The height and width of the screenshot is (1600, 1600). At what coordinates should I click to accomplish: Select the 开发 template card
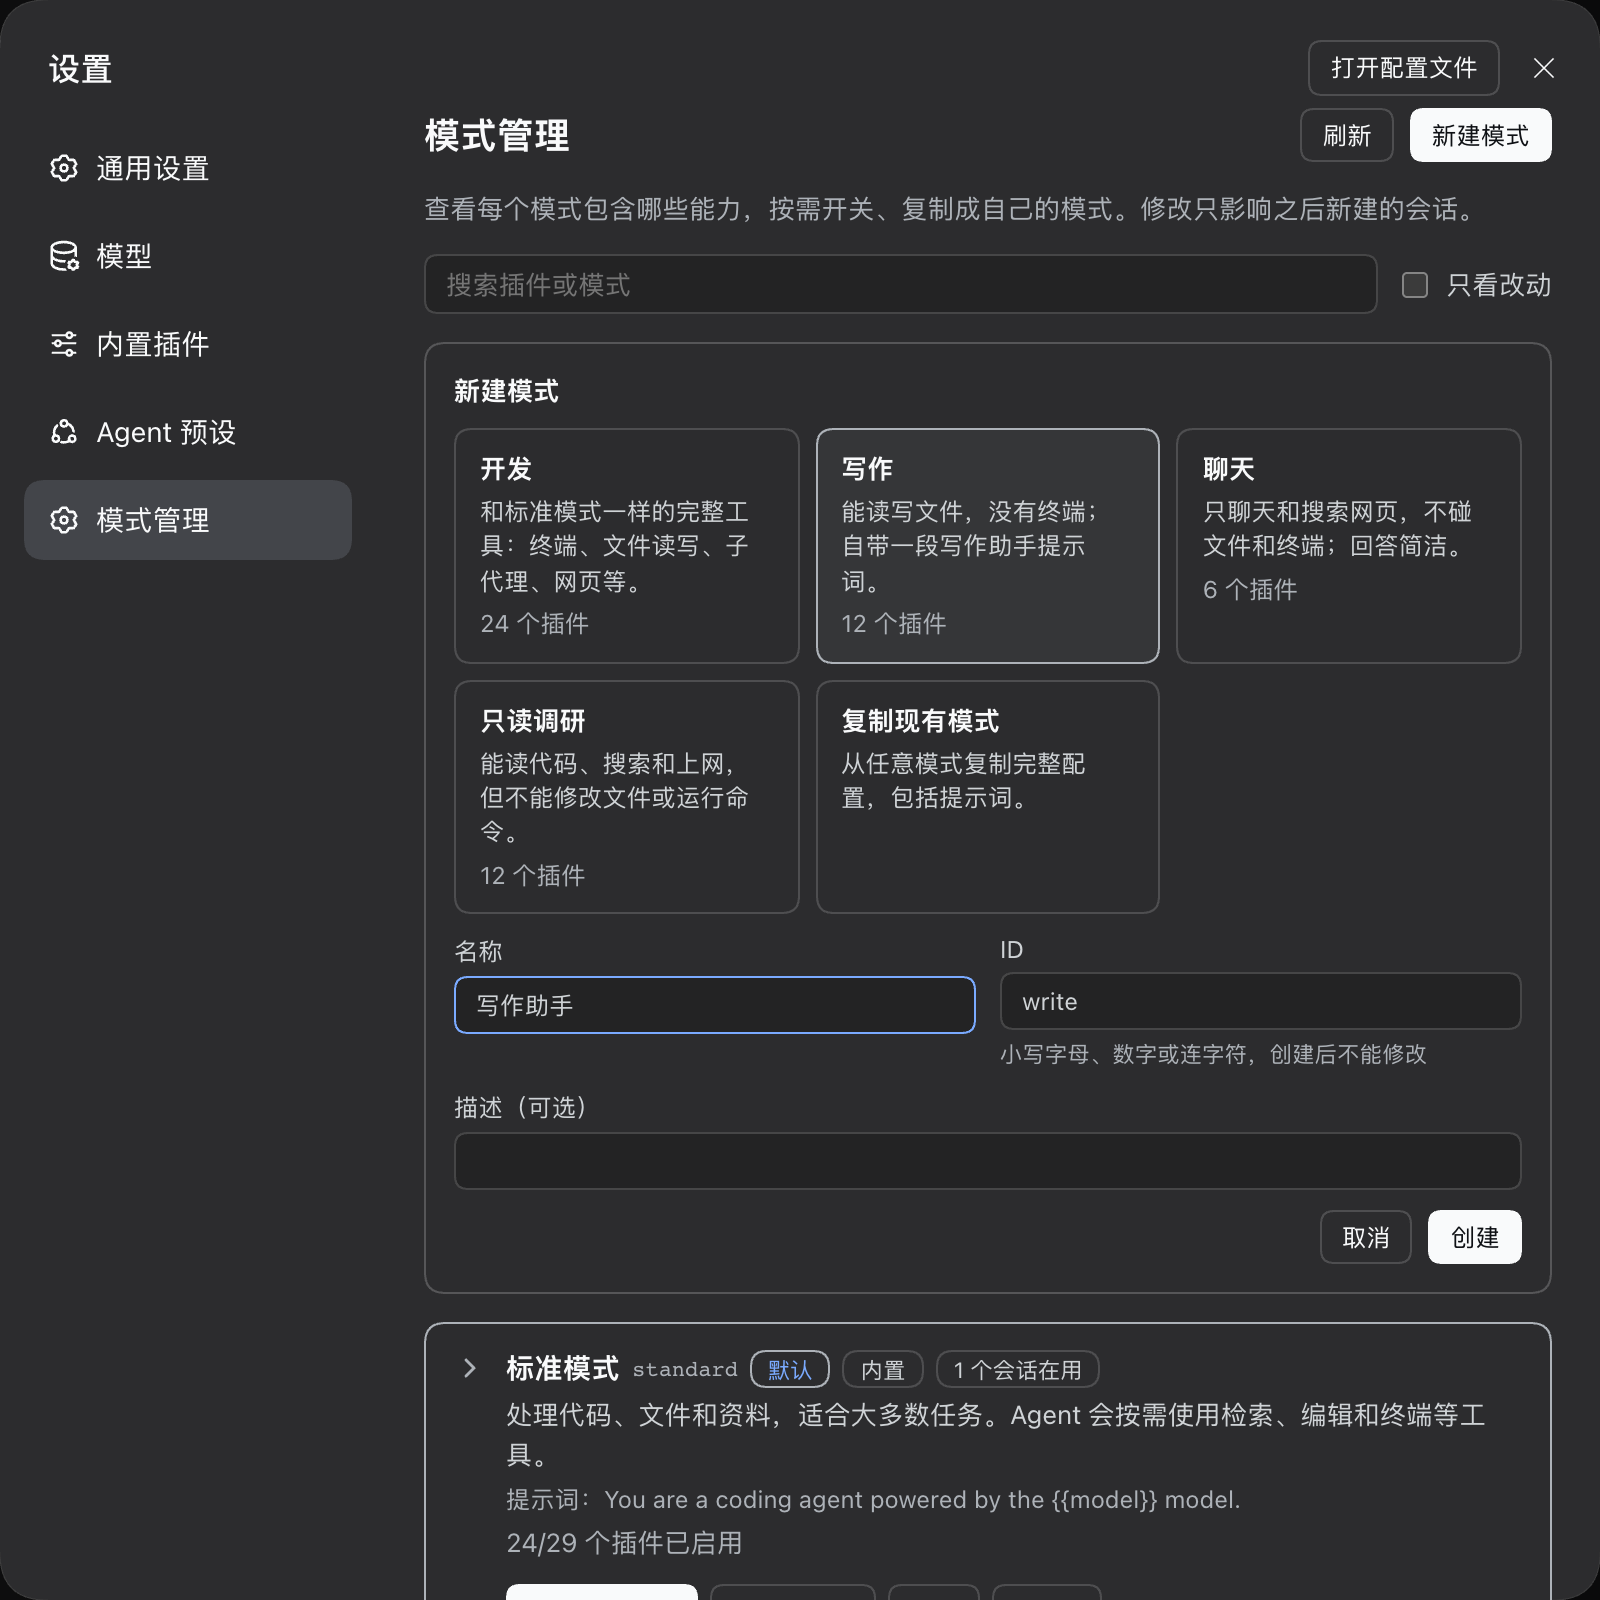click(627, 546)
